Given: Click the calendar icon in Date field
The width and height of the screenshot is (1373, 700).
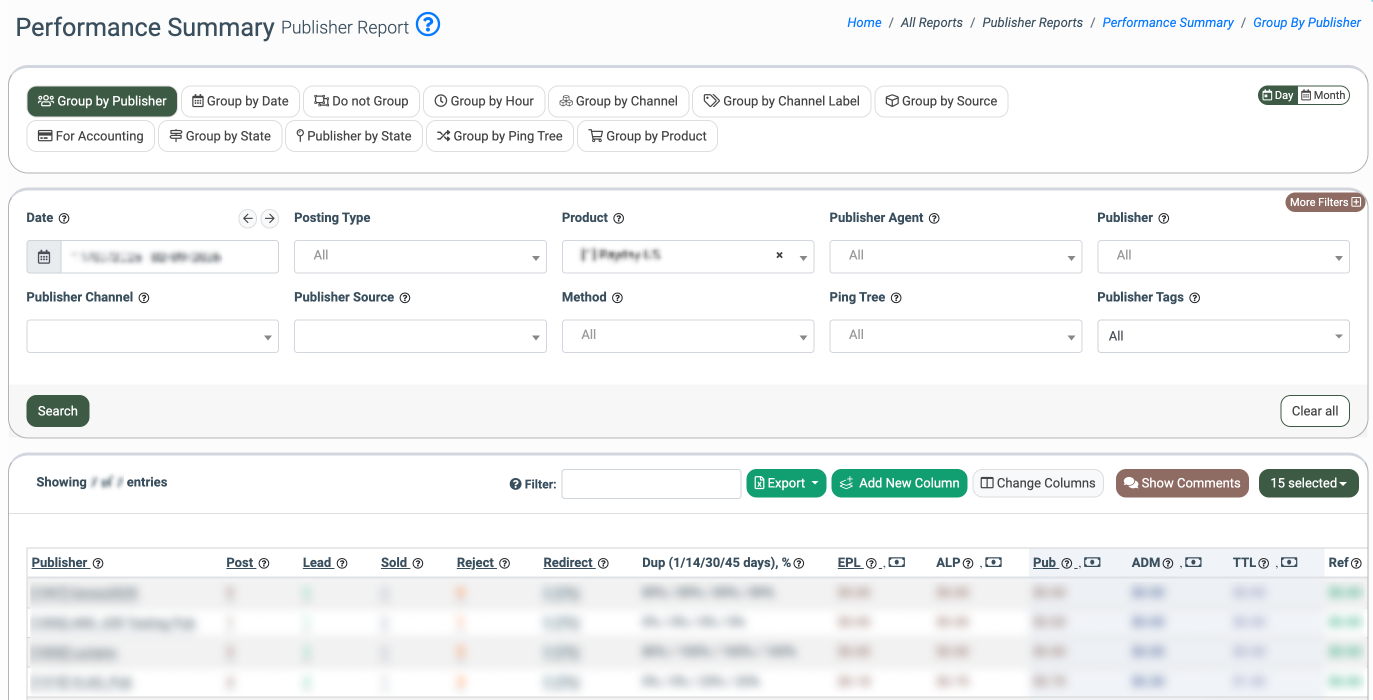Looking at the screenshot, I should 44,257.
